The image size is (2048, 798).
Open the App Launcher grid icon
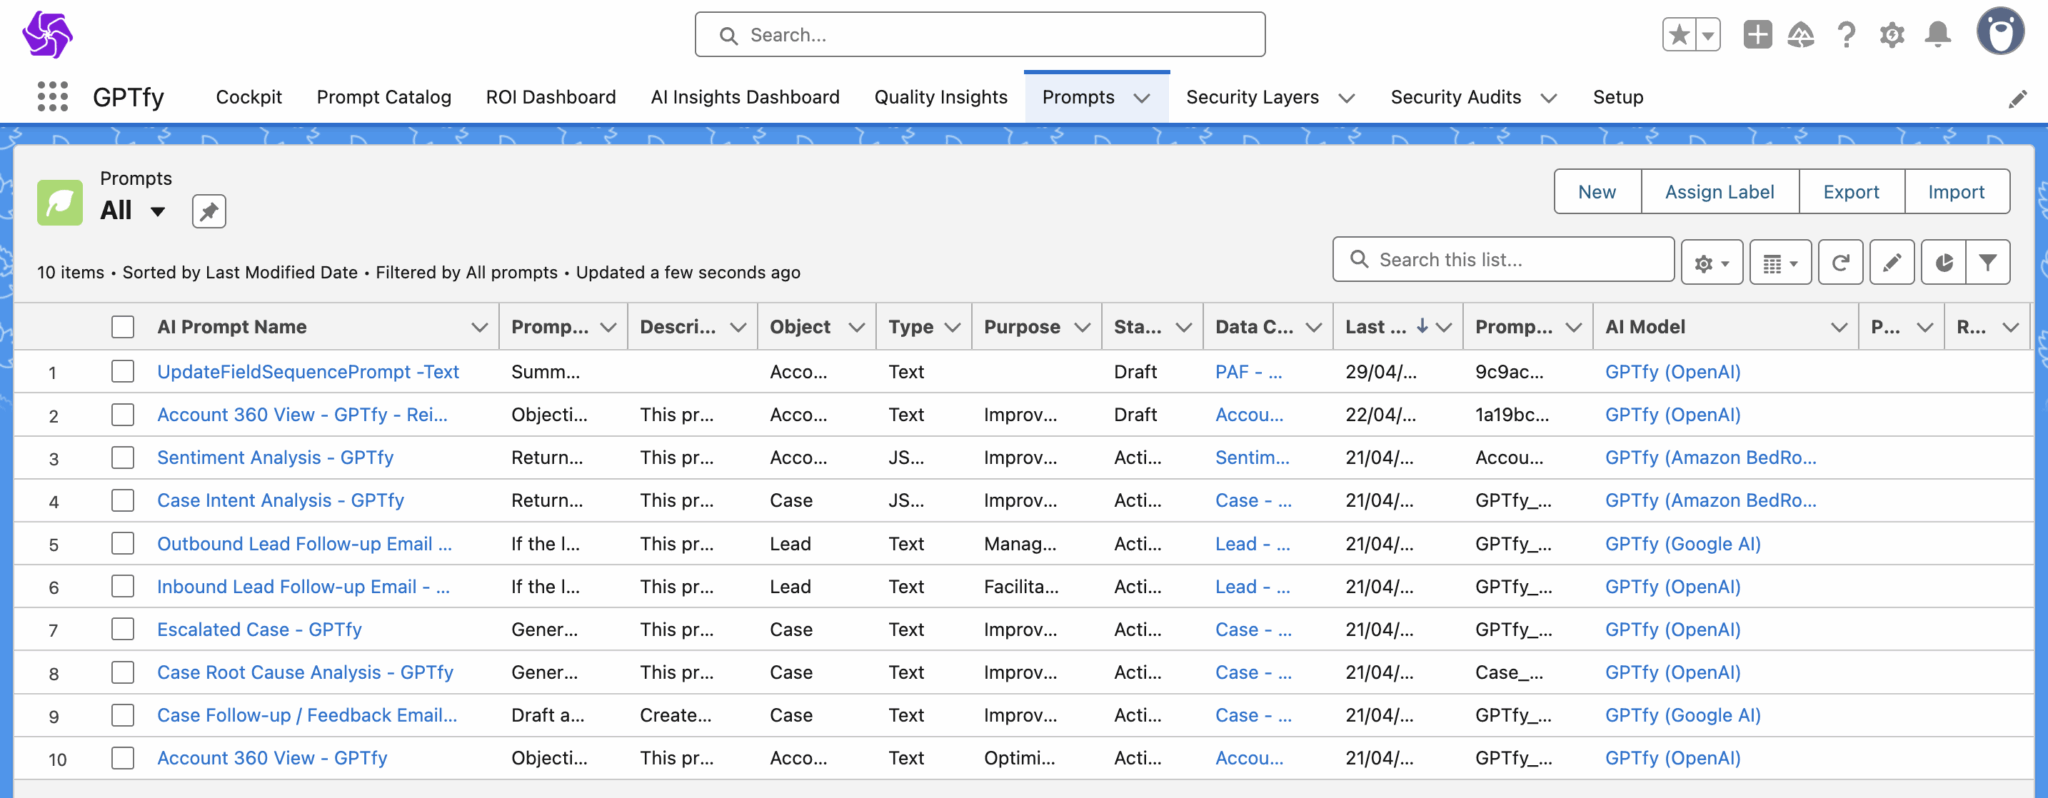(x=52, y=97)
